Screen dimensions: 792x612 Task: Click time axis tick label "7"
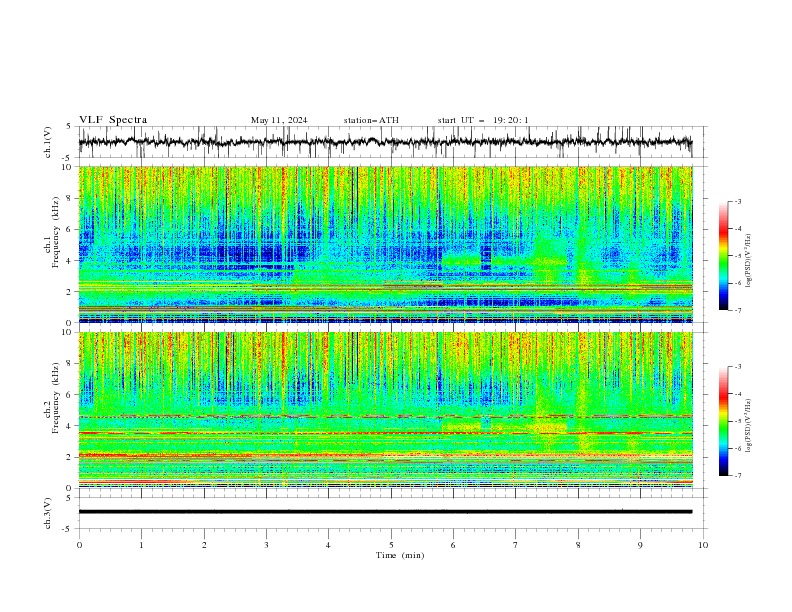tap(515, 545)
